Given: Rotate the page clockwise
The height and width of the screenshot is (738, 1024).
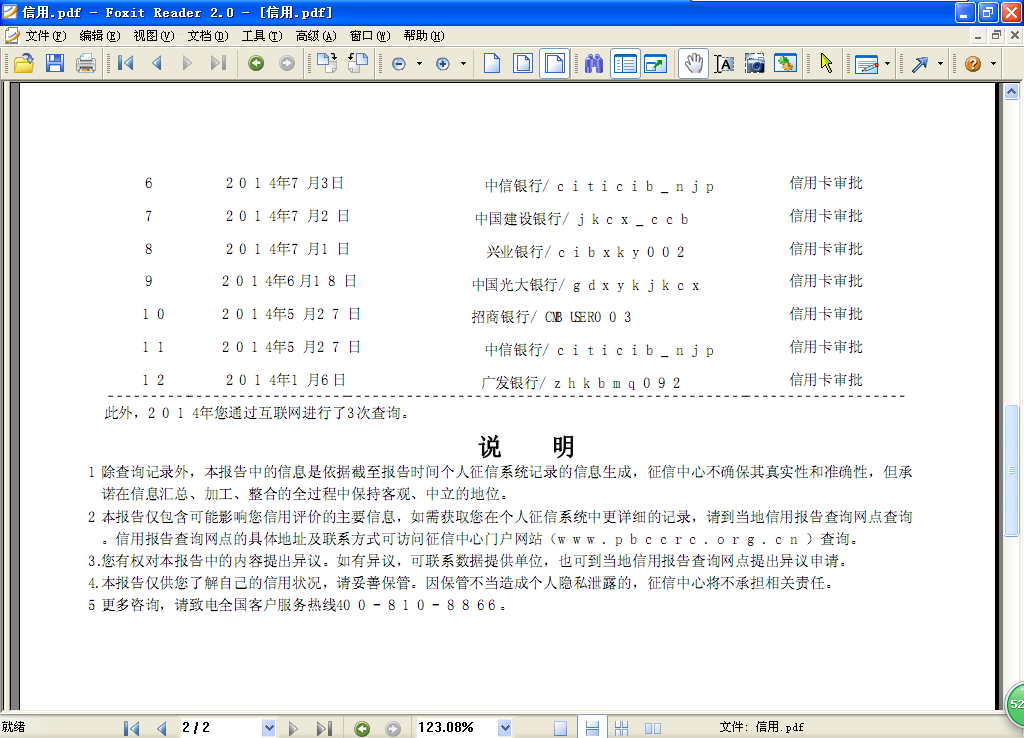Looking at the screenshot, I should (x=327, y=63).
